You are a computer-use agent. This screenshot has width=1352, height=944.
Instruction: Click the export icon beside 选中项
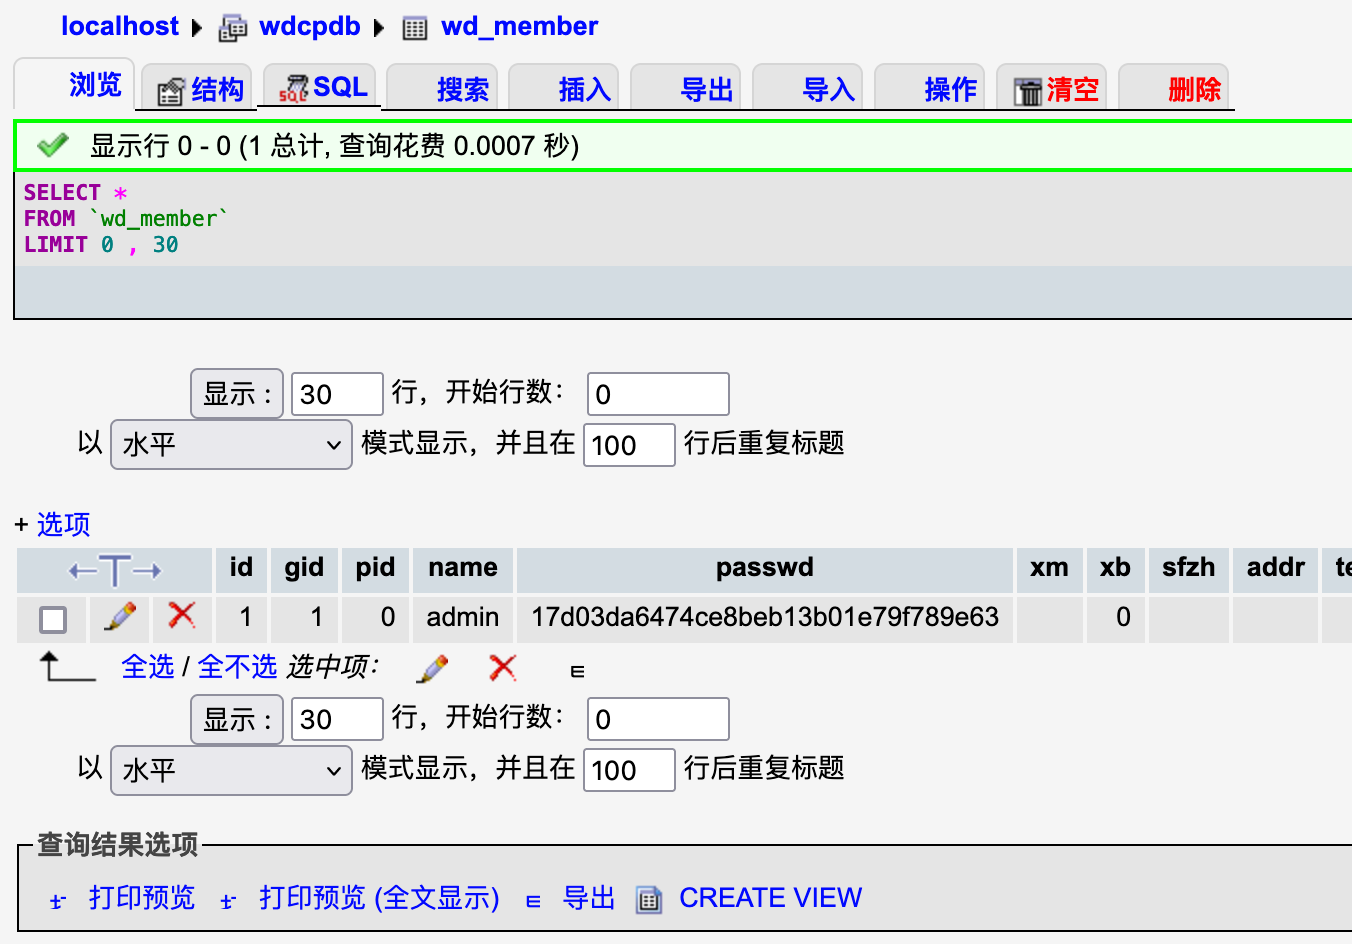coord(577,671)
